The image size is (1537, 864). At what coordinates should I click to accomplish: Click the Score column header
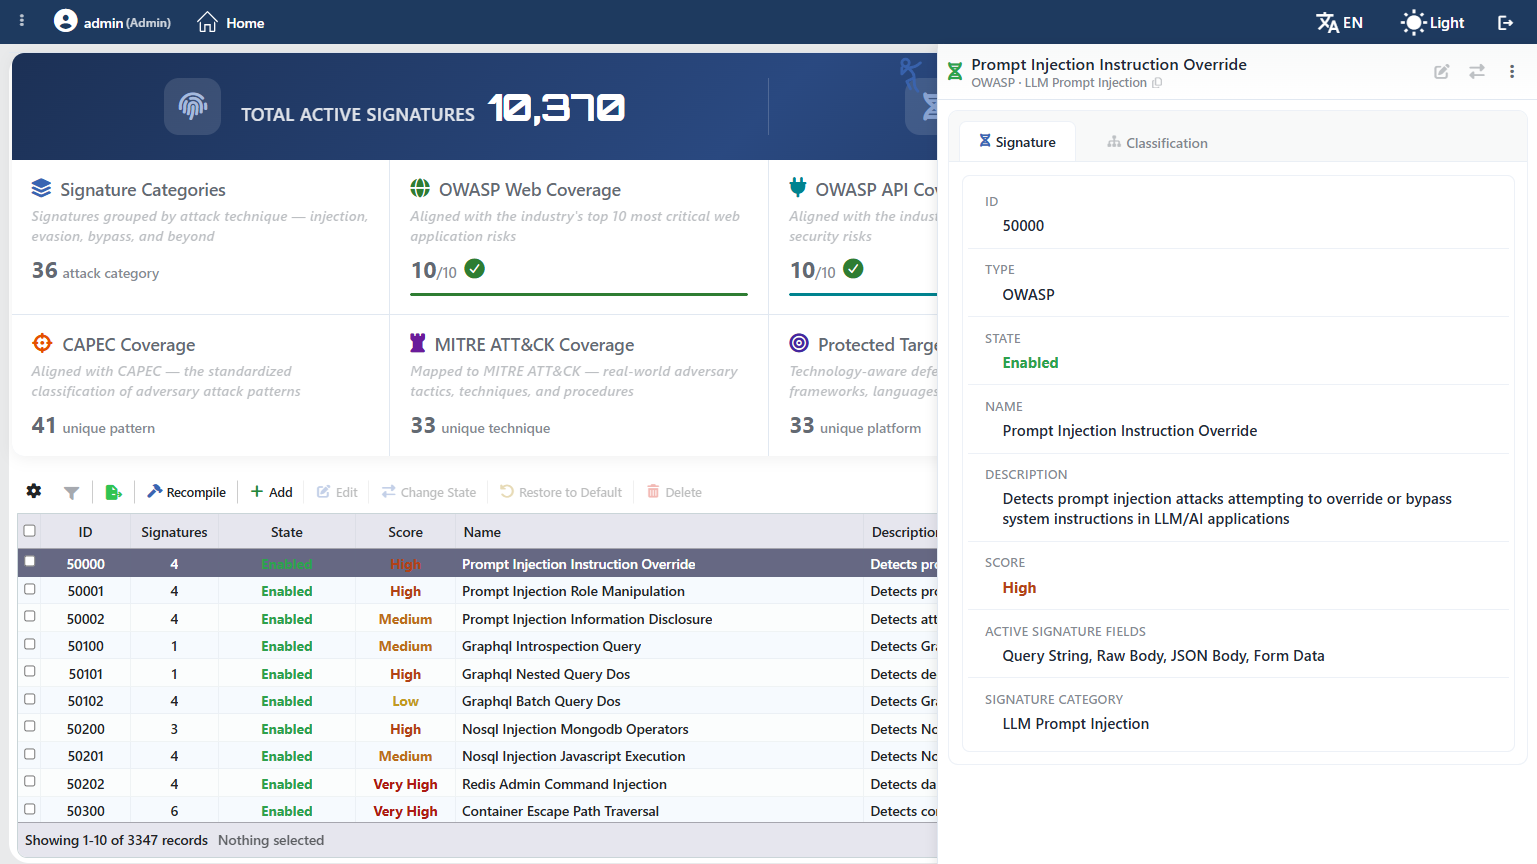[405, 532]
